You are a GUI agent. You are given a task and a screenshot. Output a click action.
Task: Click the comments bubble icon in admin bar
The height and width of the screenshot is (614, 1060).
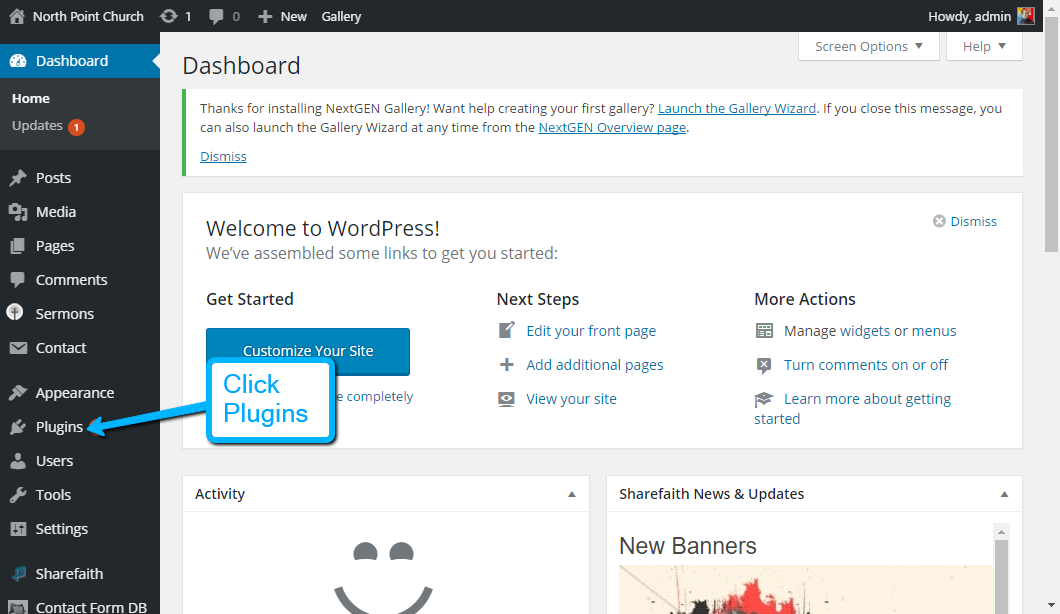click(216, 16)
